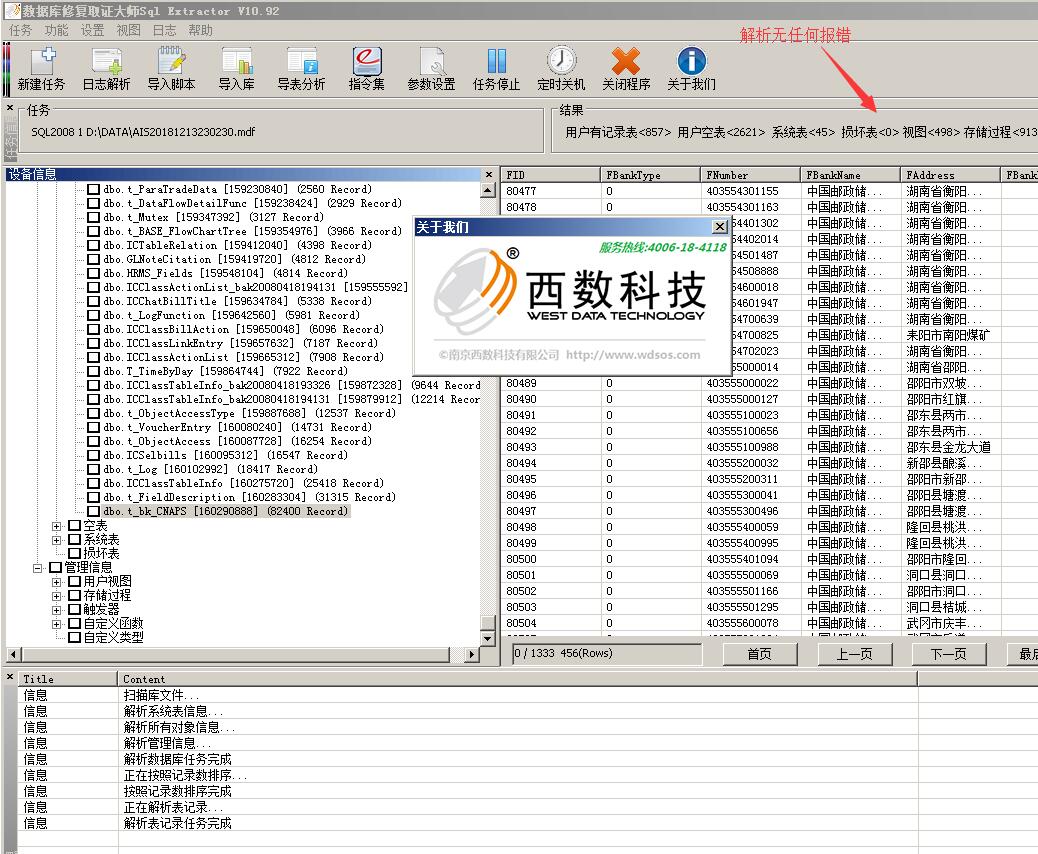Click the tree vertical scrollbar up arrow
1038x854 pixels.
click(489, 190)
